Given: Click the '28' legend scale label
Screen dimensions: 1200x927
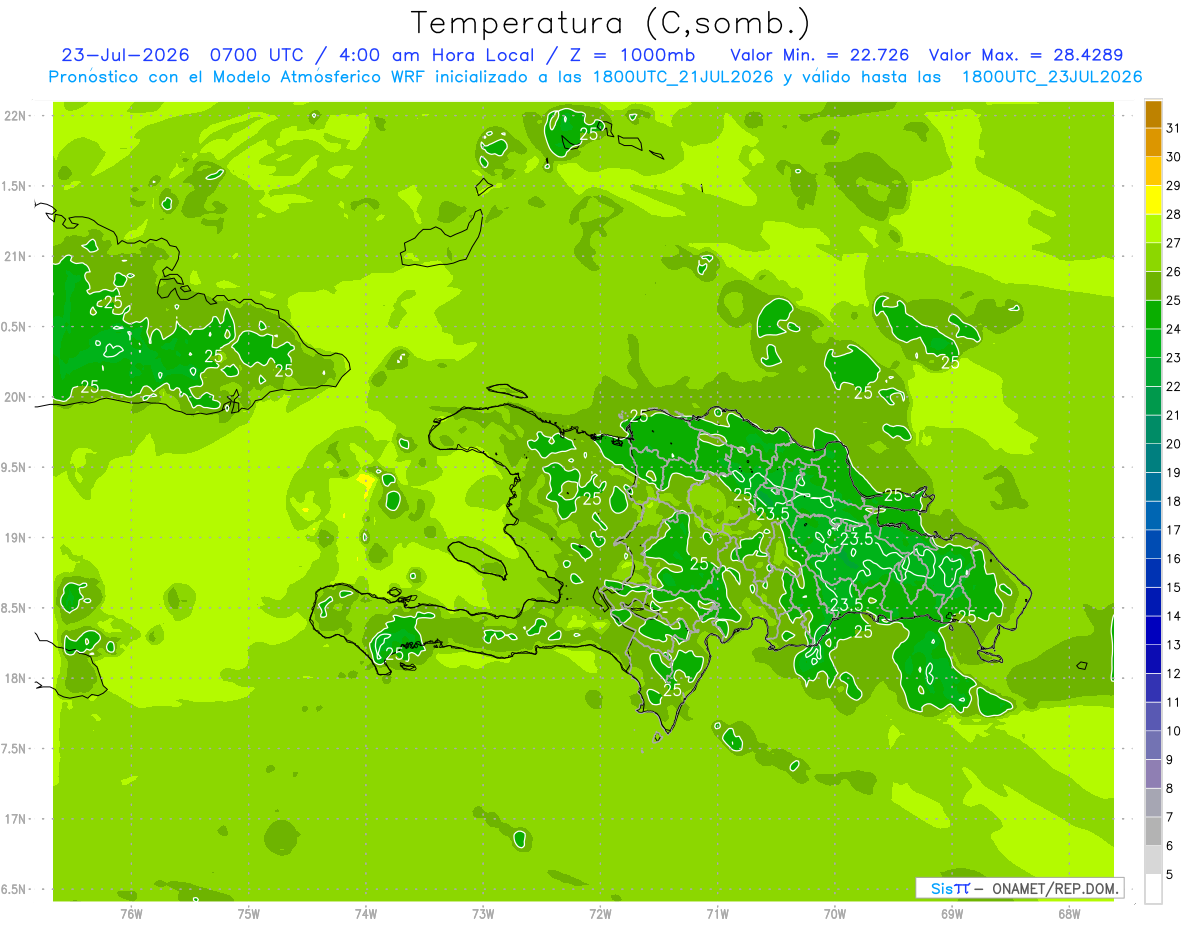Looking at the screenshot, I should [x=1173, y=214].
